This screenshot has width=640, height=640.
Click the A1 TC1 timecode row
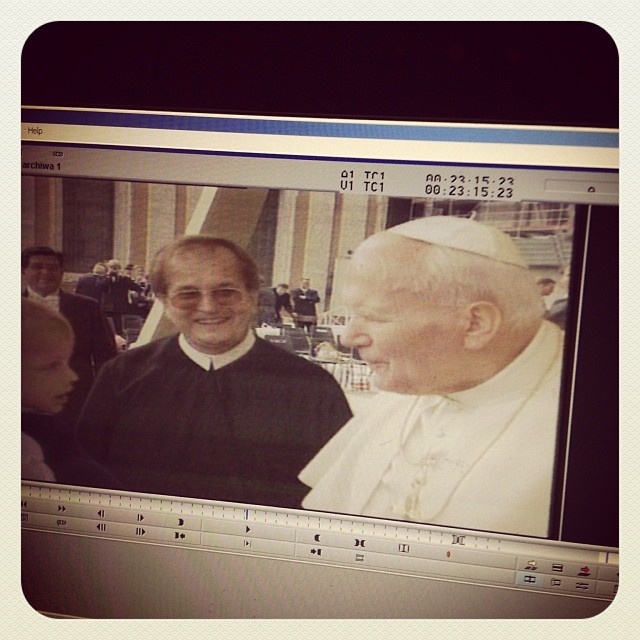pyautogui.click(x=427, y=178)
